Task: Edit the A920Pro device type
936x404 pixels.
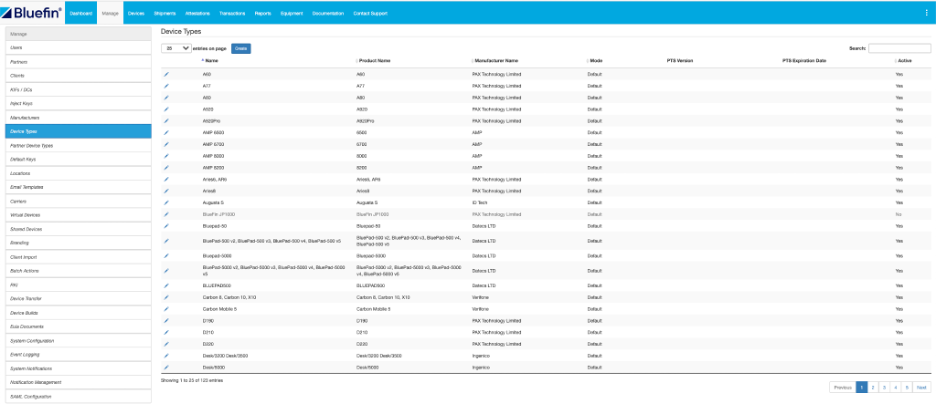Action: click(x=167, y=121)
